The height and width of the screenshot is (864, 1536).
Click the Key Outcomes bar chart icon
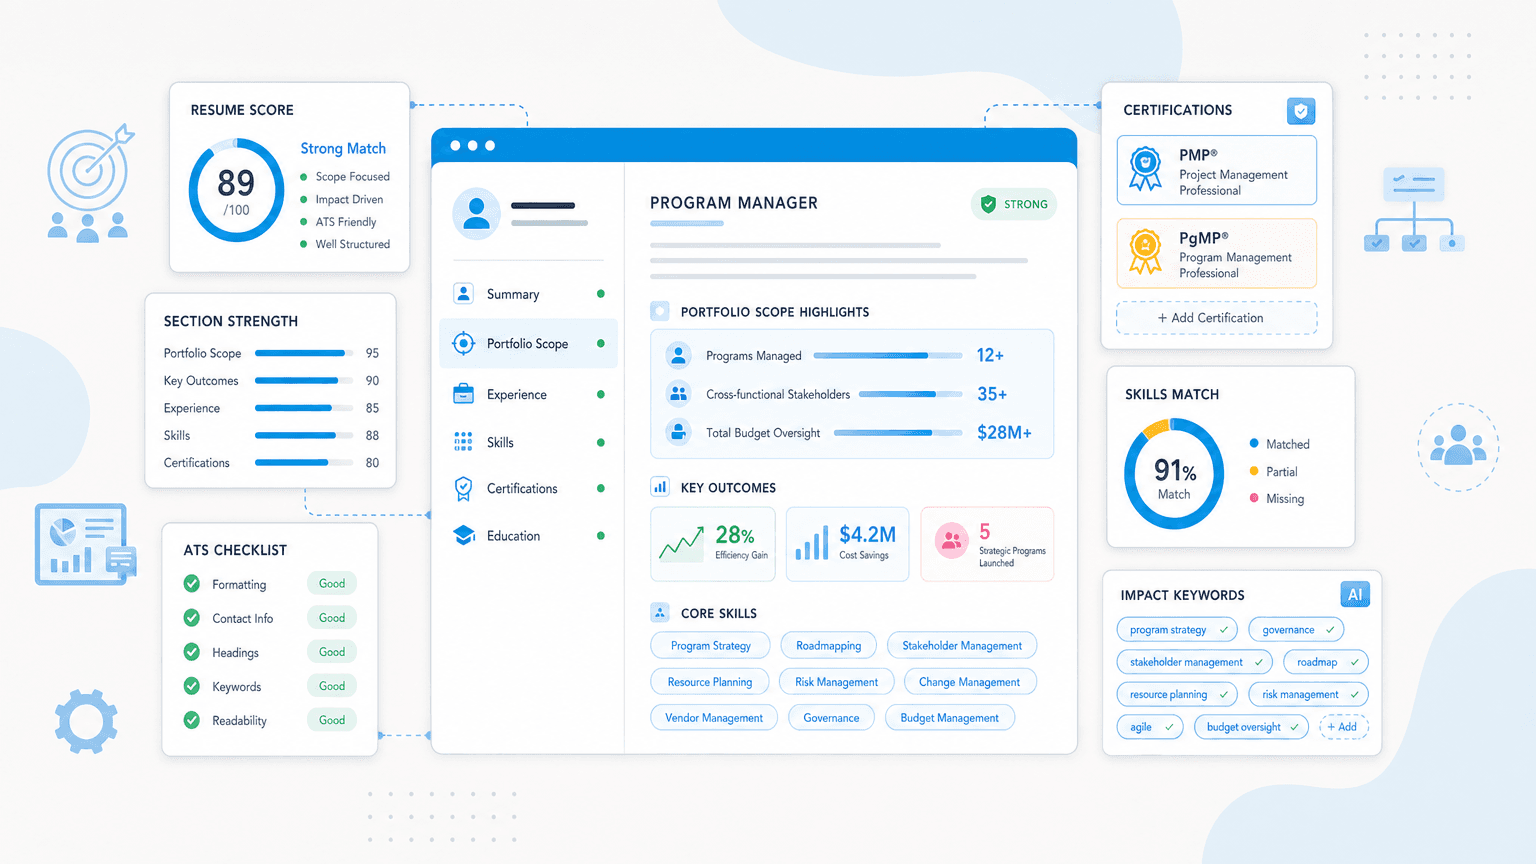[660, 487]
